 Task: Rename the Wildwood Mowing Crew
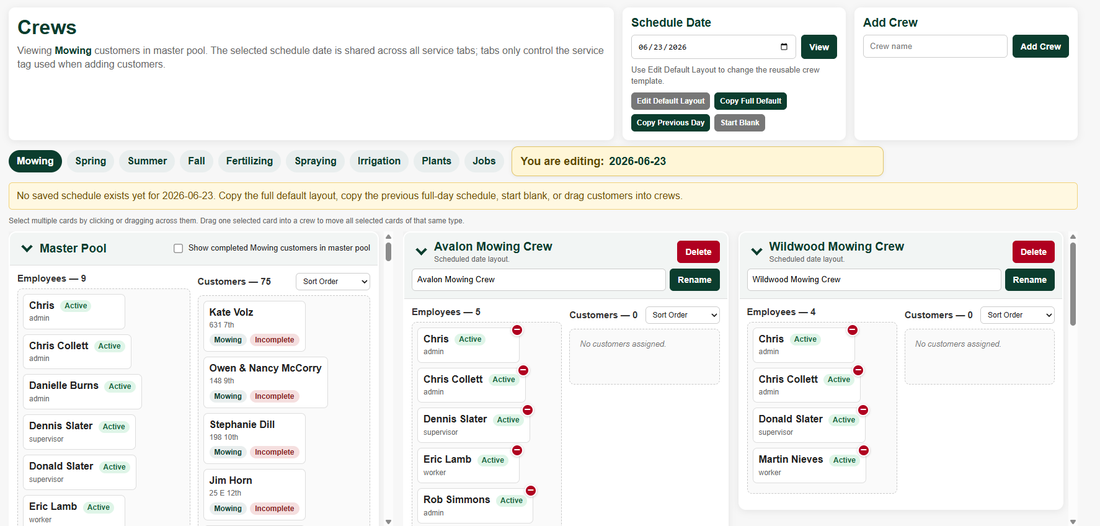1030,279
